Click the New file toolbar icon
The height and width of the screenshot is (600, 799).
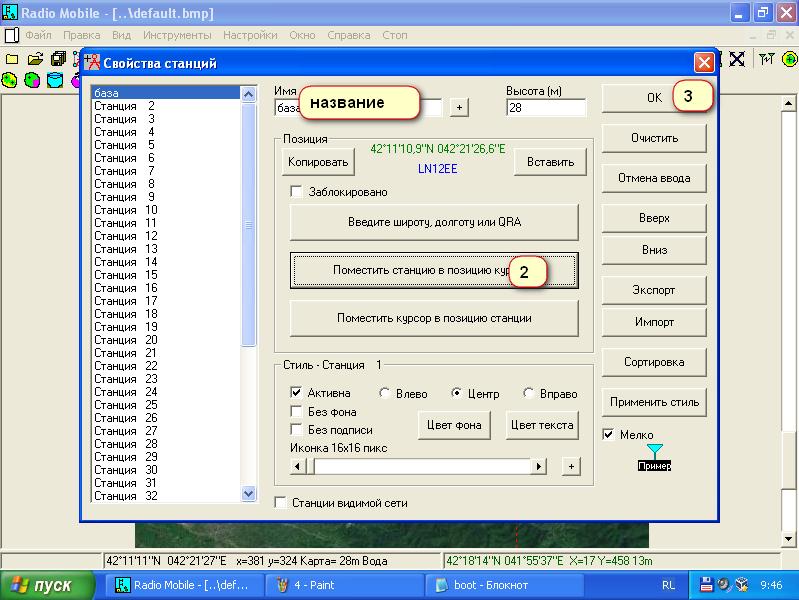coord(12,59)
